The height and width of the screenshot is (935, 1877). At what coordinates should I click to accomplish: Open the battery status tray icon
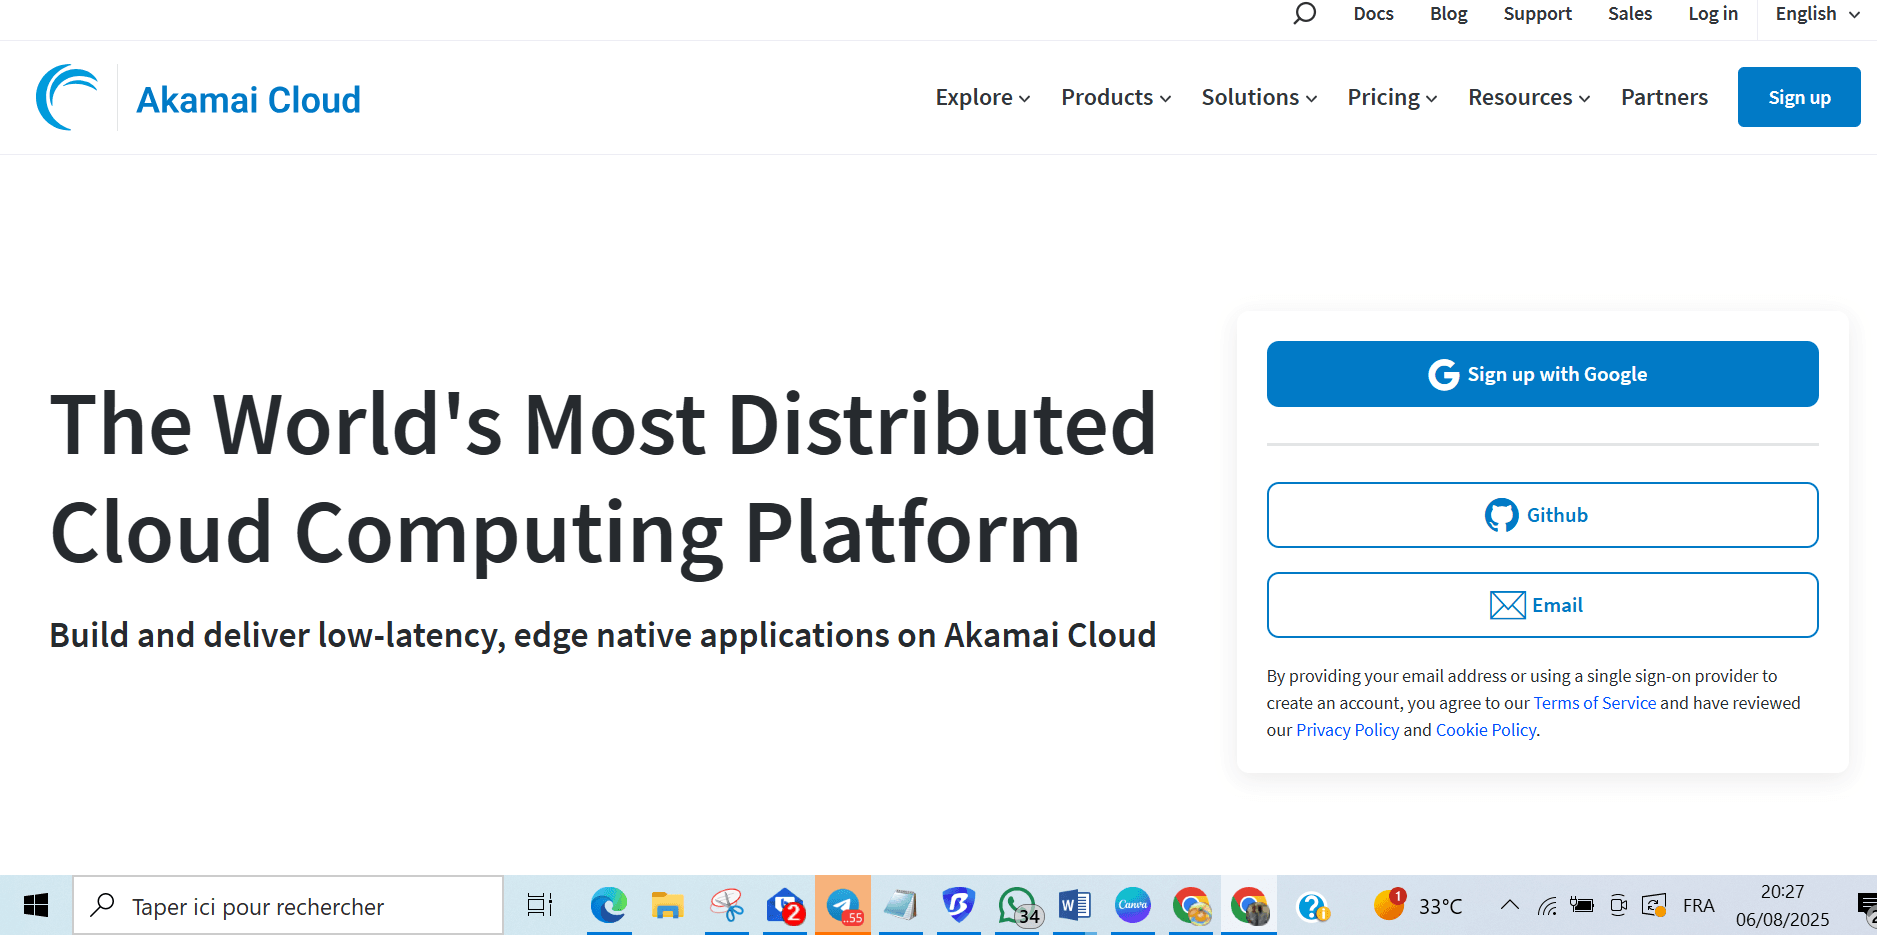click(x=1582, y=905)
